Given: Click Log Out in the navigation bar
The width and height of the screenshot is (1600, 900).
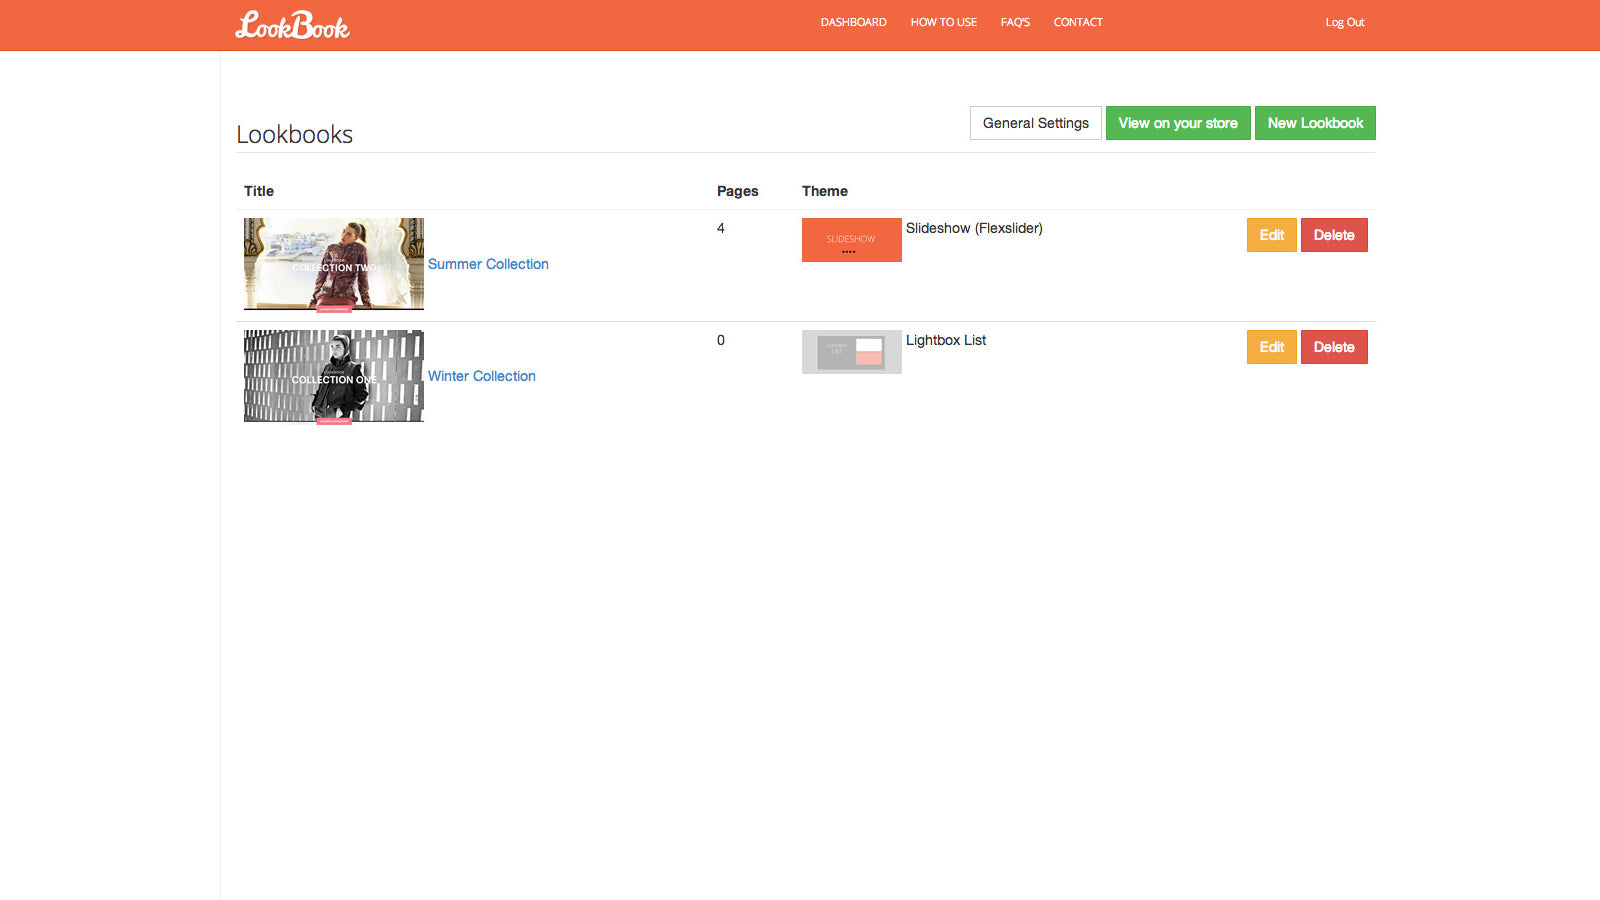Looking at the screenshot, I should [x=1344, y=22].
